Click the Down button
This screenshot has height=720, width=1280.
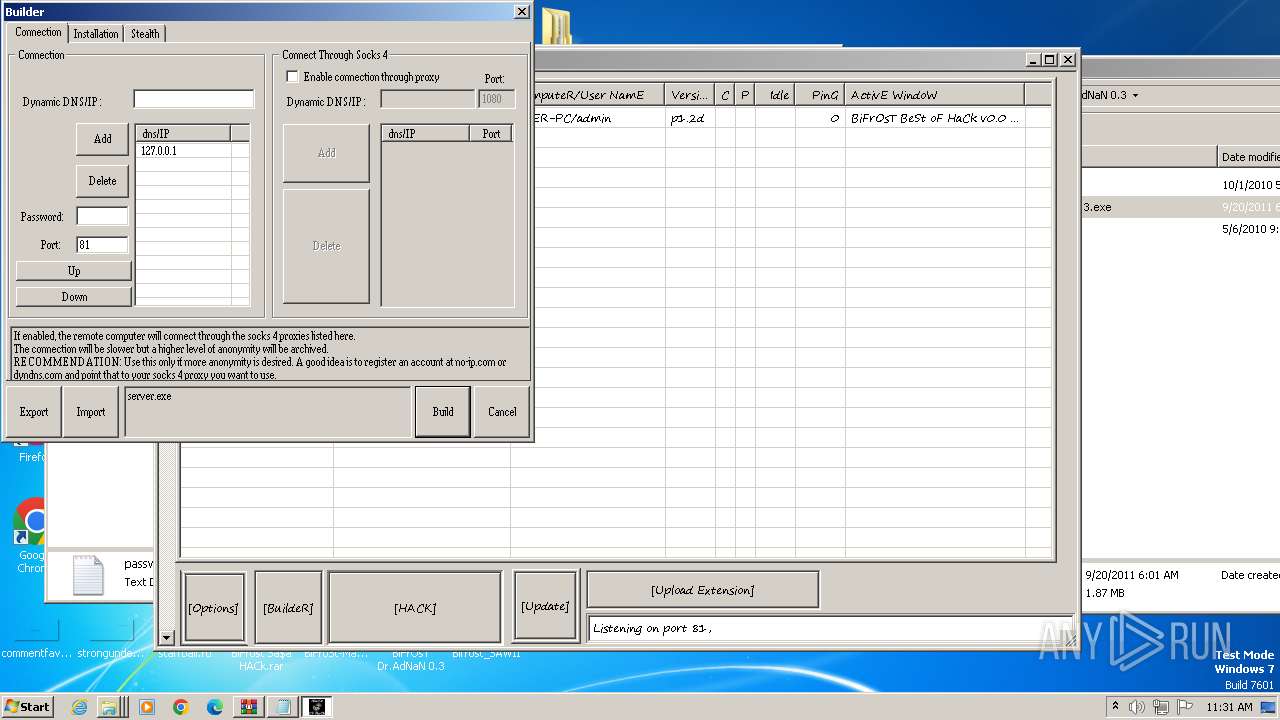click(x=74, y=297)
